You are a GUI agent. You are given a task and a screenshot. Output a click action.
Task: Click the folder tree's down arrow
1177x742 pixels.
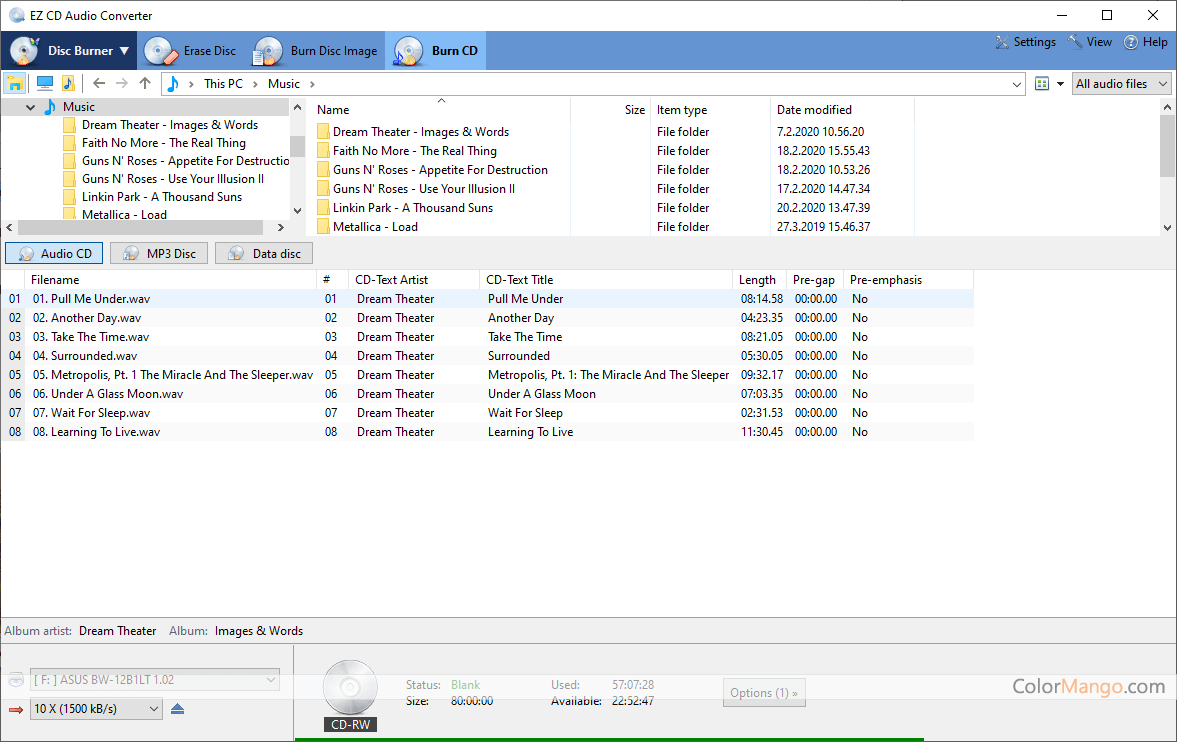coord(297,211)
